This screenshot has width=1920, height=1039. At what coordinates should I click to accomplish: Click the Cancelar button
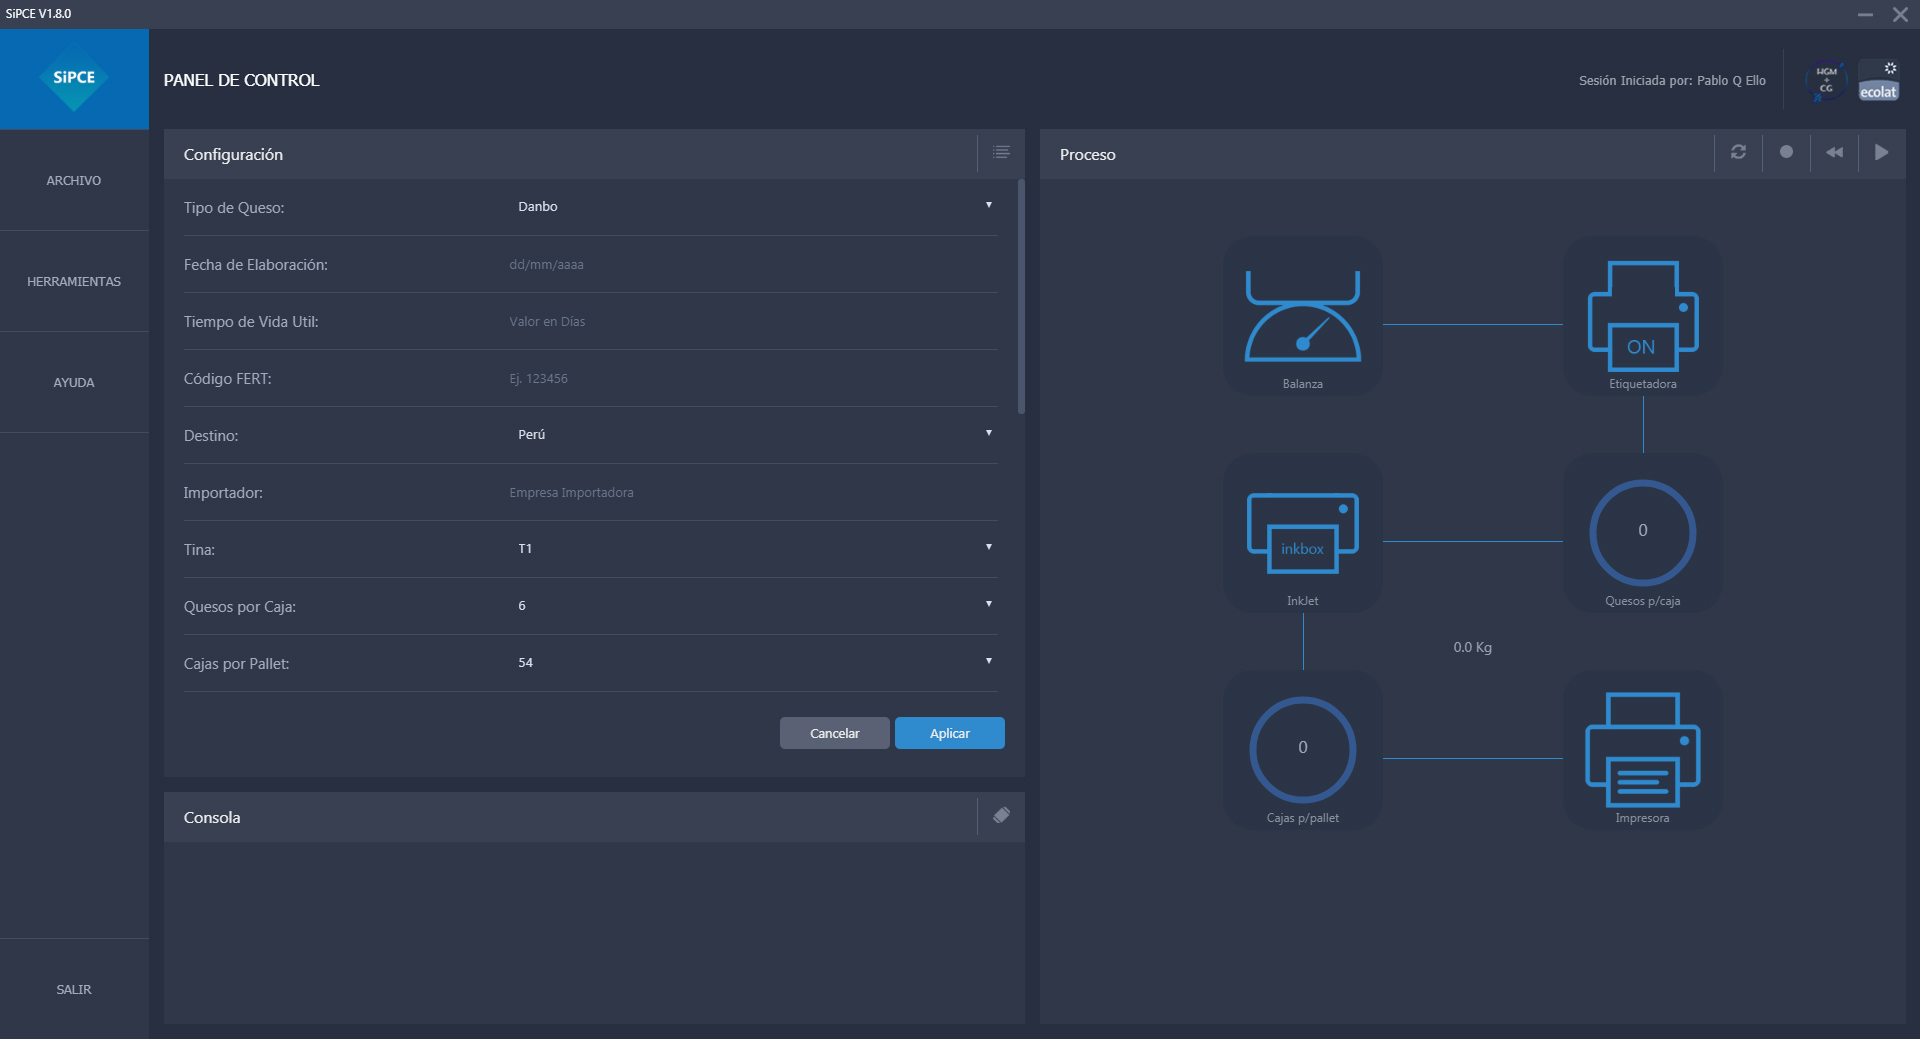834,733
